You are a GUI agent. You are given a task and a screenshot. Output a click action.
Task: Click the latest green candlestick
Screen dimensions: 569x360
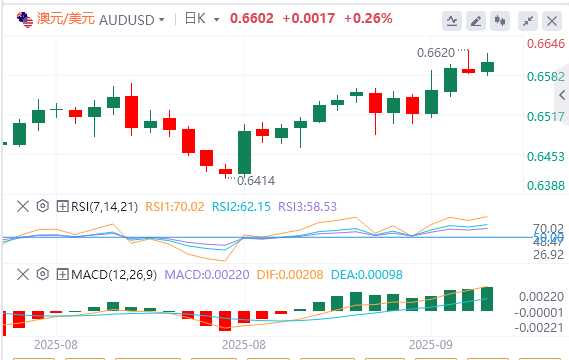point(487,67)
